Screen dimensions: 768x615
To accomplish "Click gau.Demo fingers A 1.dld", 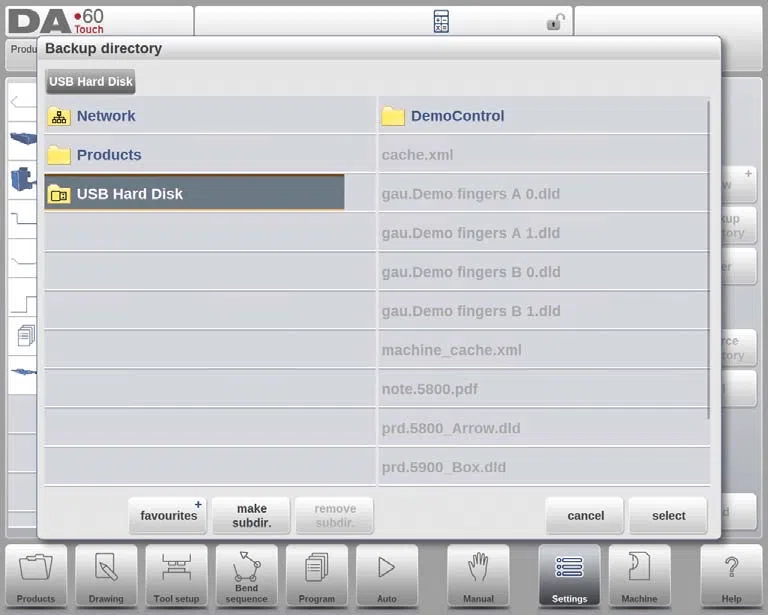I will point(544,233).
